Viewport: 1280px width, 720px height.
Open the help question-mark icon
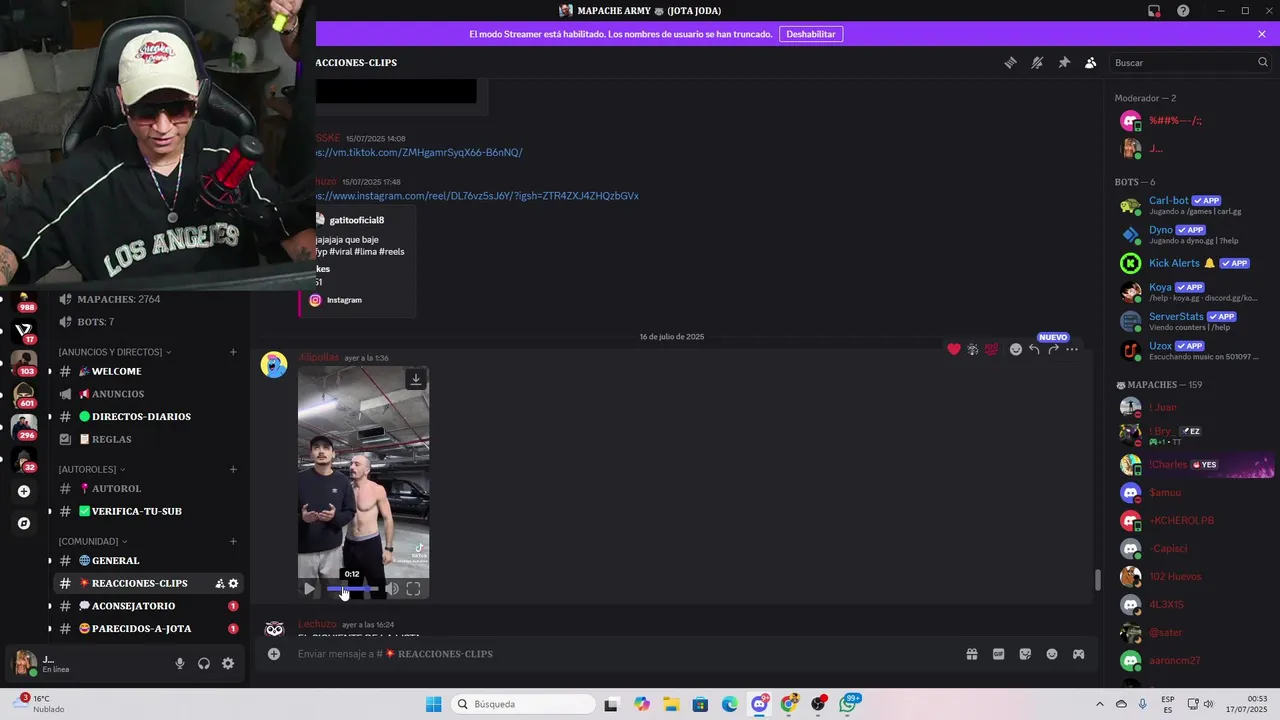1183,11
